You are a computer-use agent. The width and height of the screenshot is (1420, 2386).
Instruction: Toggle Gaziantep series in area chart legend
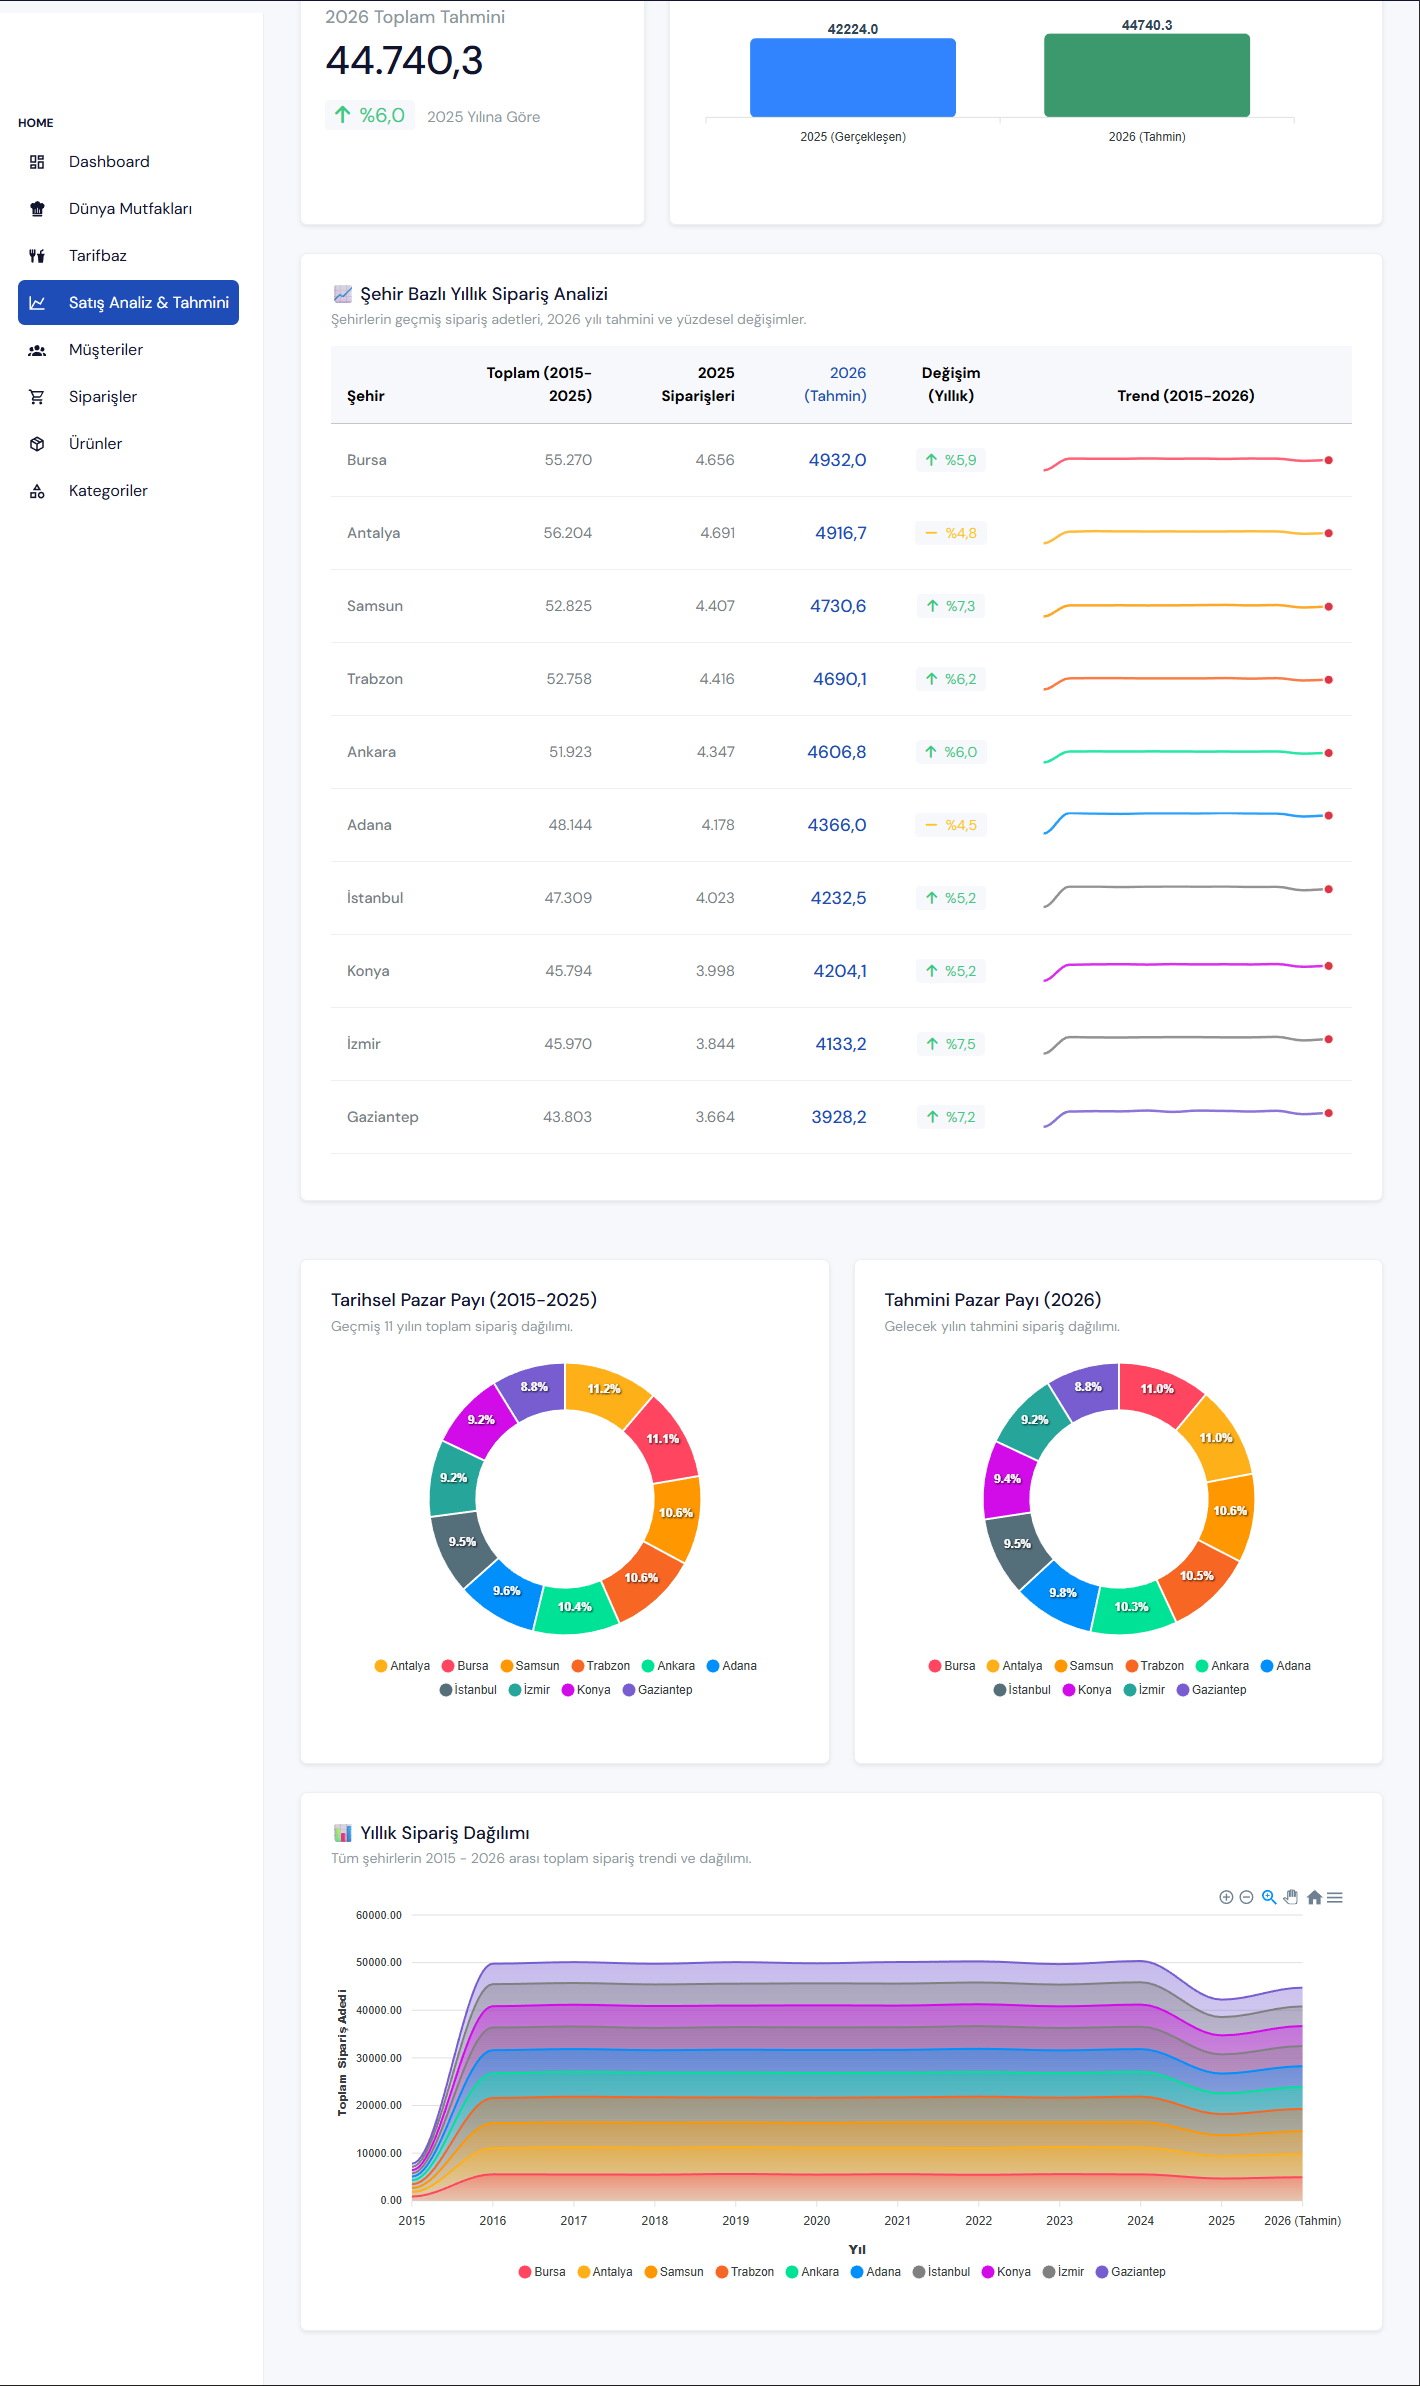pyautogui.click(x=1131, y=2272)
